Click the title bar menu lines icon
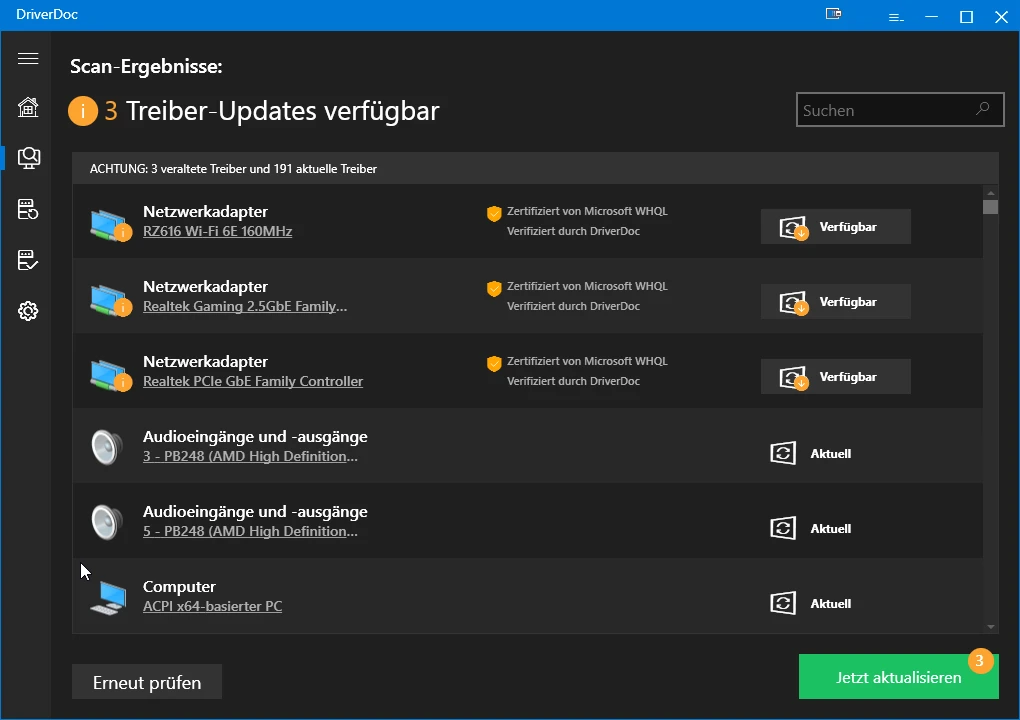 (x=896, y=17)
